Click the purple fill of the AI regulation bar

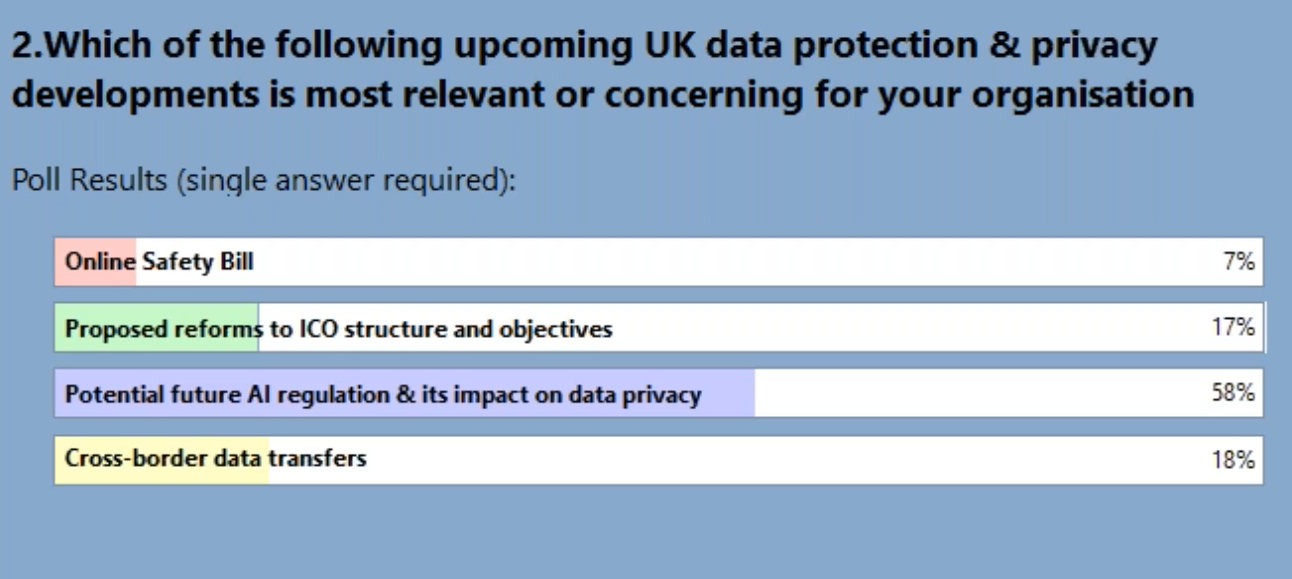(x=727, y=393)
